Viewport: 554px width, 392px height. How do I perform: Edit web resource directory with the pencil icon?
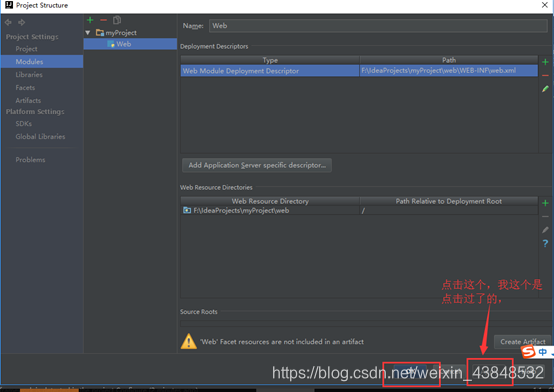(x=545, y=230)
